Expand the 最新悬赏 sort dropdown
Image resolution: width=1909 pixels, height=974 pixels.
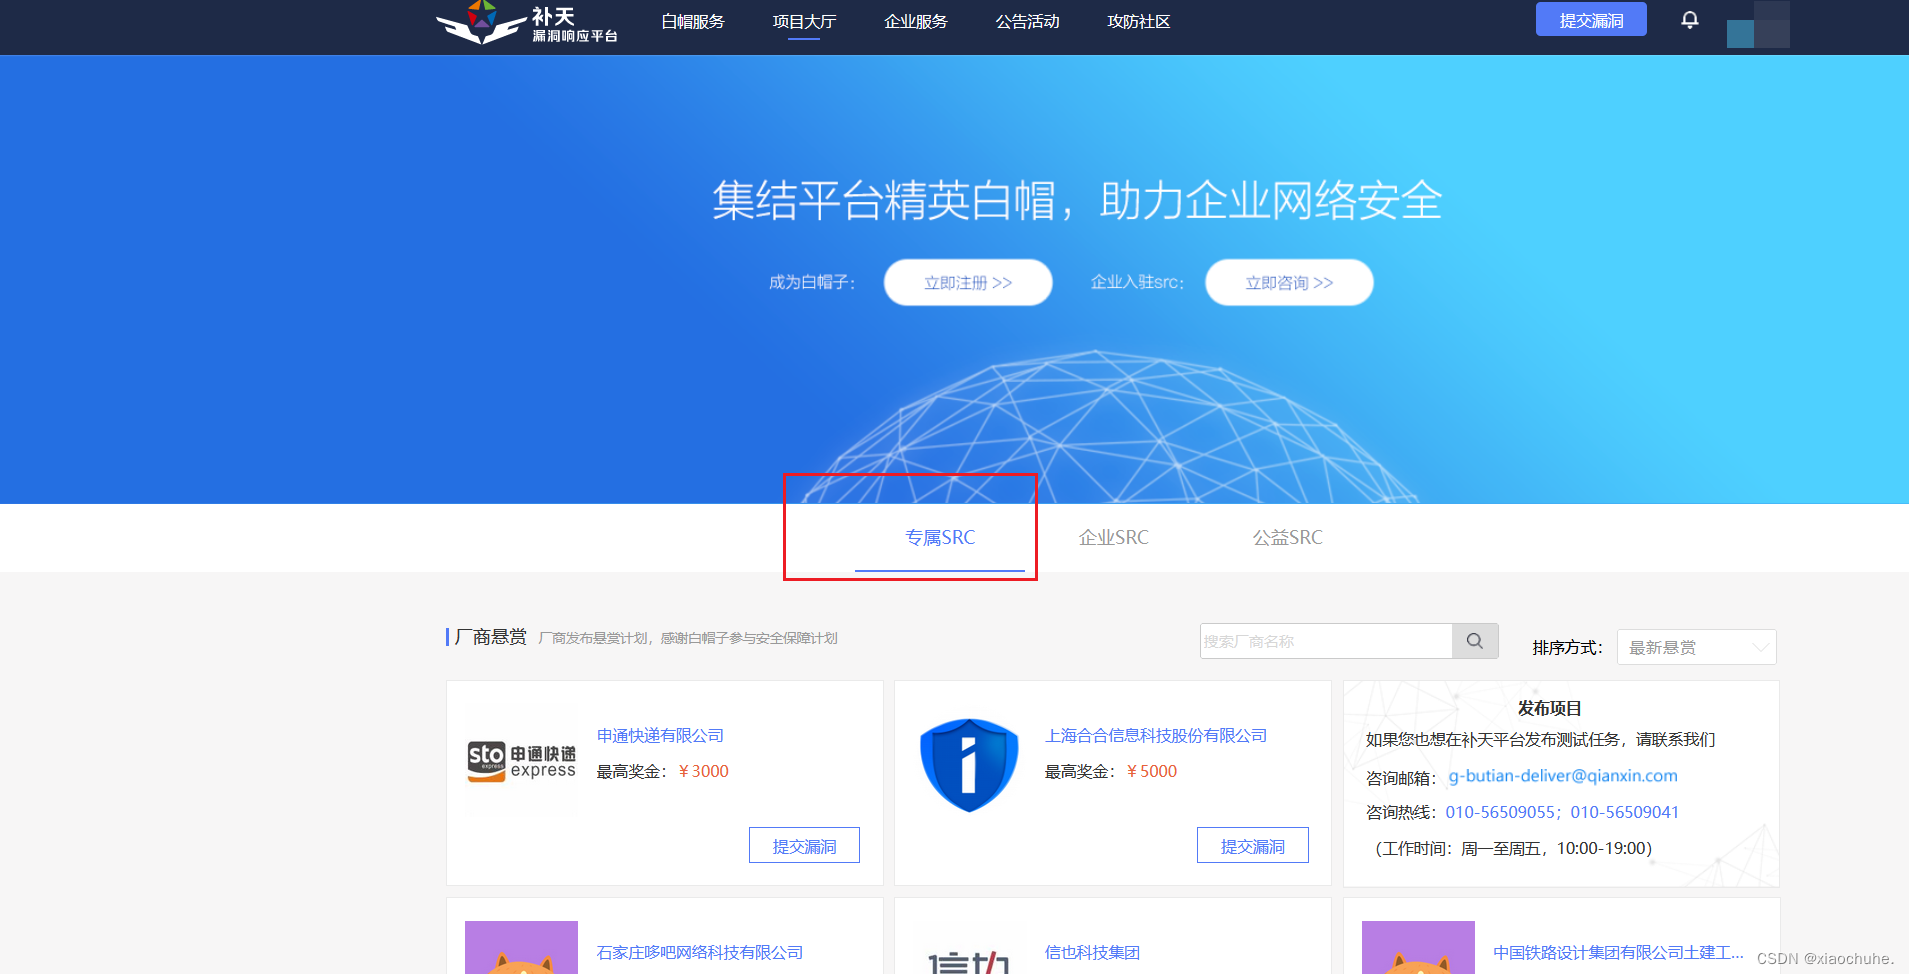(x=1696, y=647)
